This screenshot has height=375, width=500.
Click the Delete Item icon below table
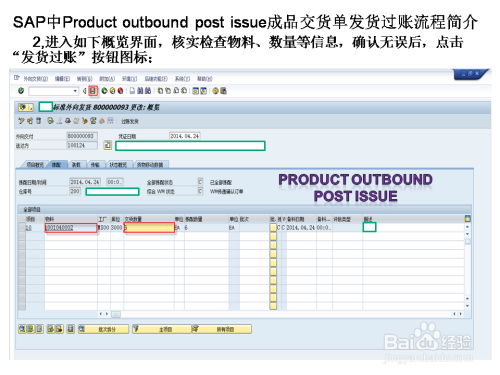(59, 329)
